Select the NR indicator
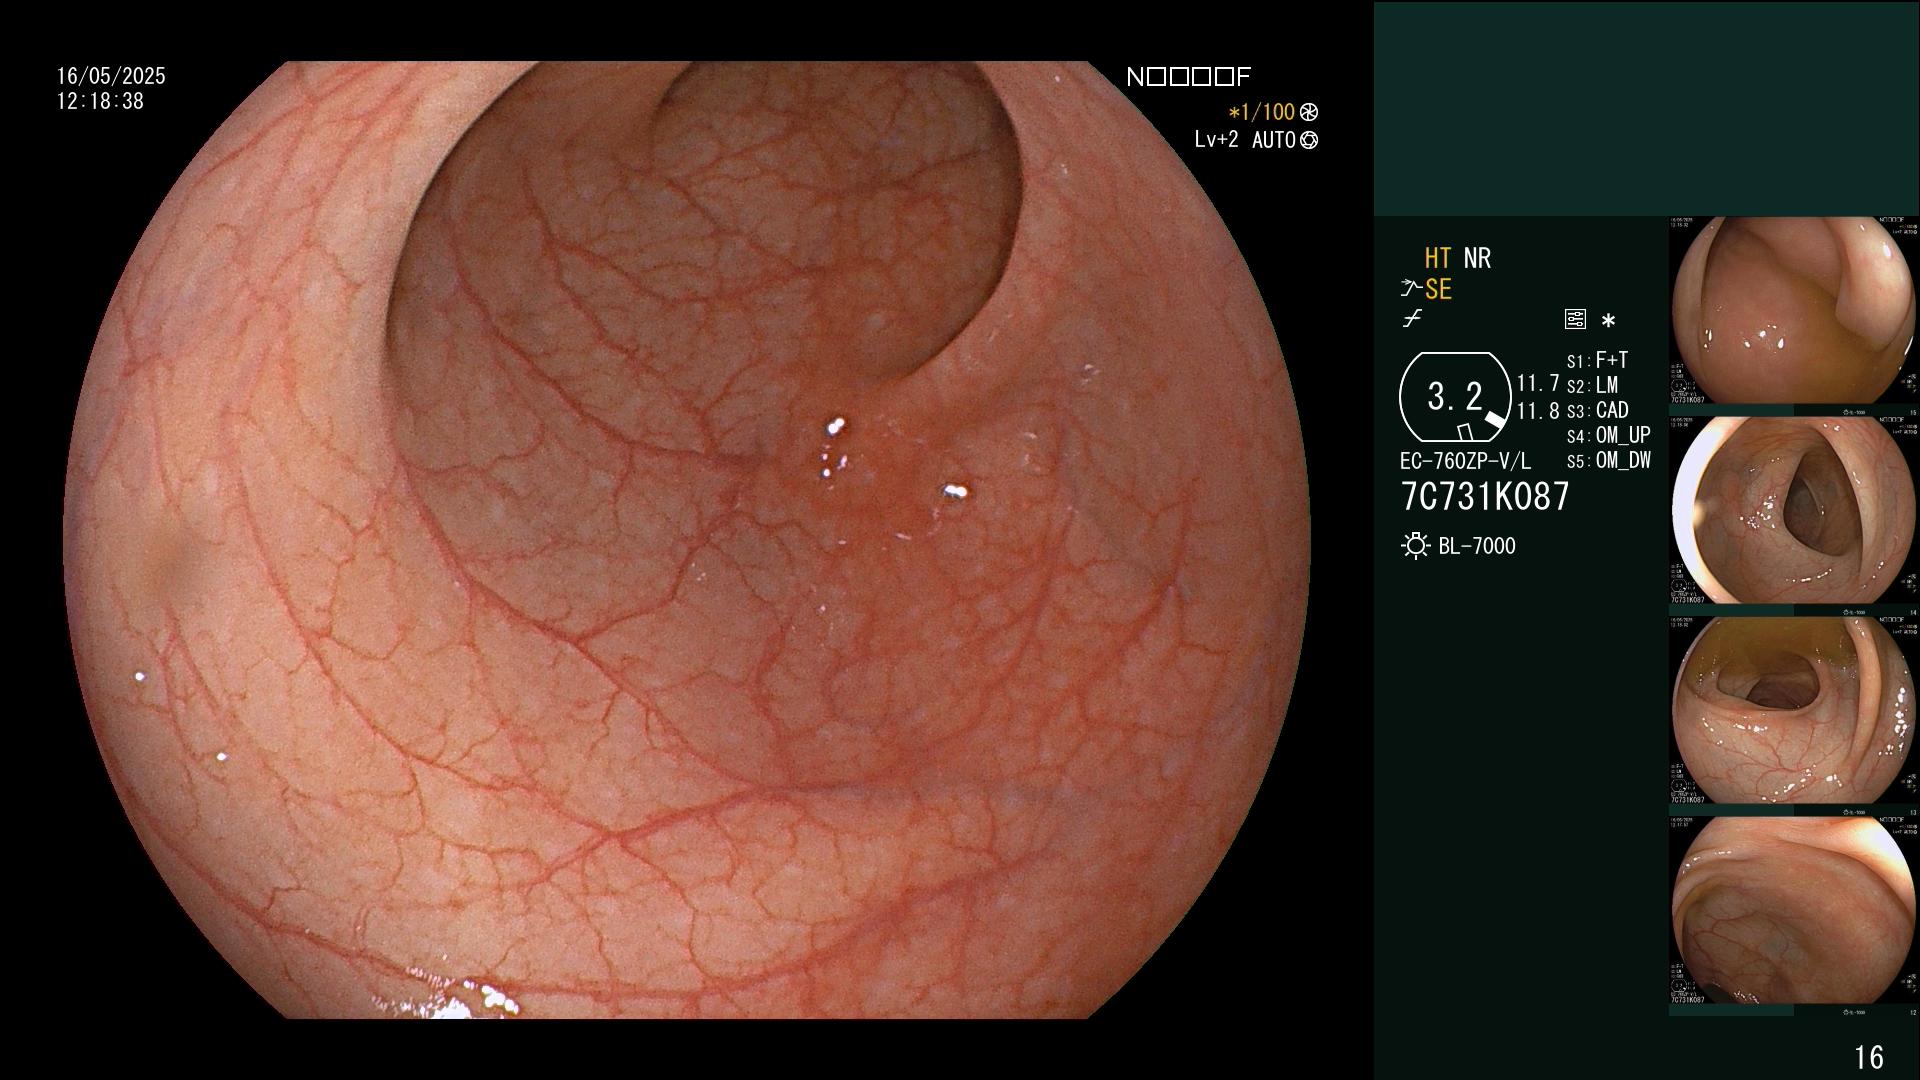This screenshot has width=1920, height=1080. [1477, 258]
